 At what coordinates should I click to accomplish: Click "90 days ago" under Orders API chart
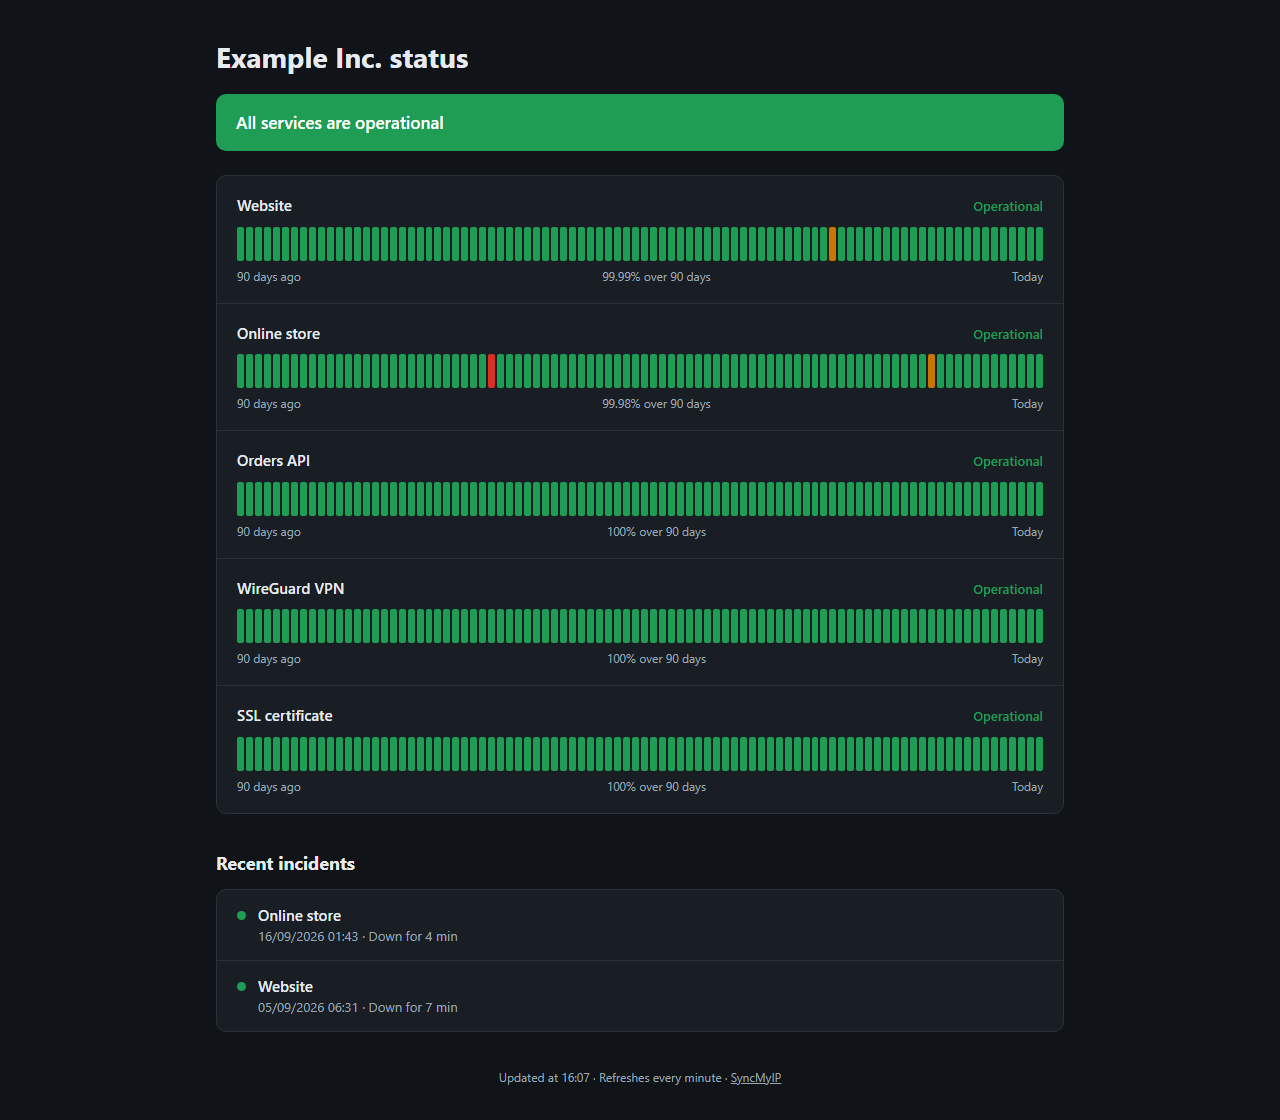[269, 532]
